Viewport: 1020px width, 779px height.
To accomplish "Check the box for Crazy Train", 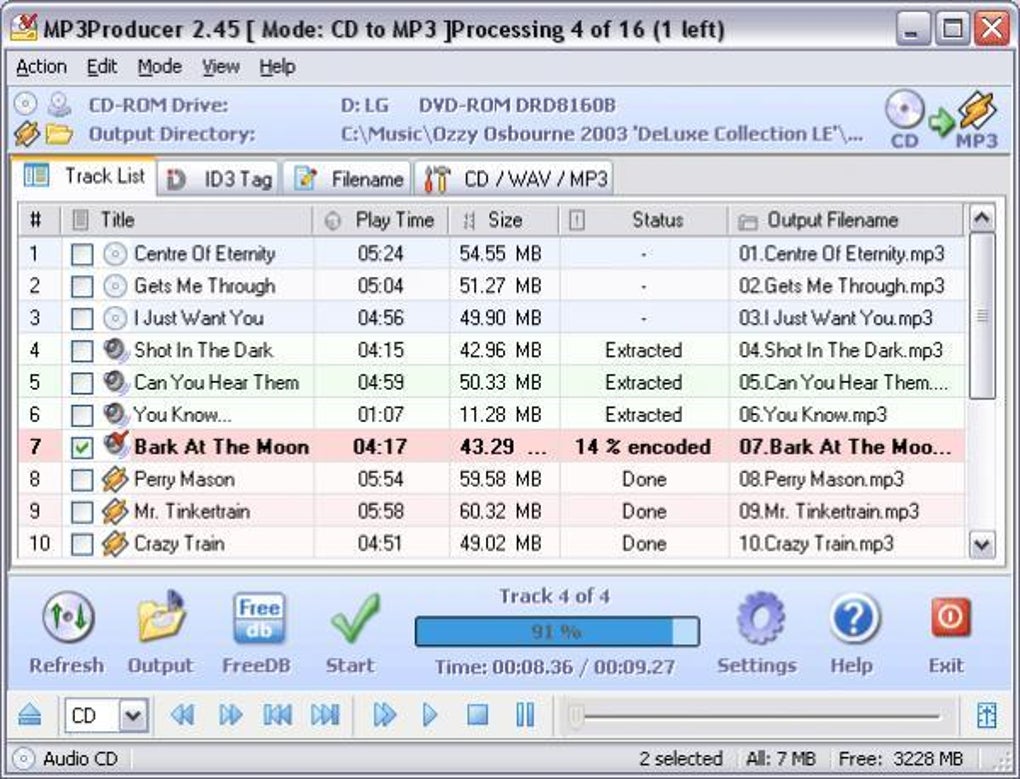I will 82,544.
